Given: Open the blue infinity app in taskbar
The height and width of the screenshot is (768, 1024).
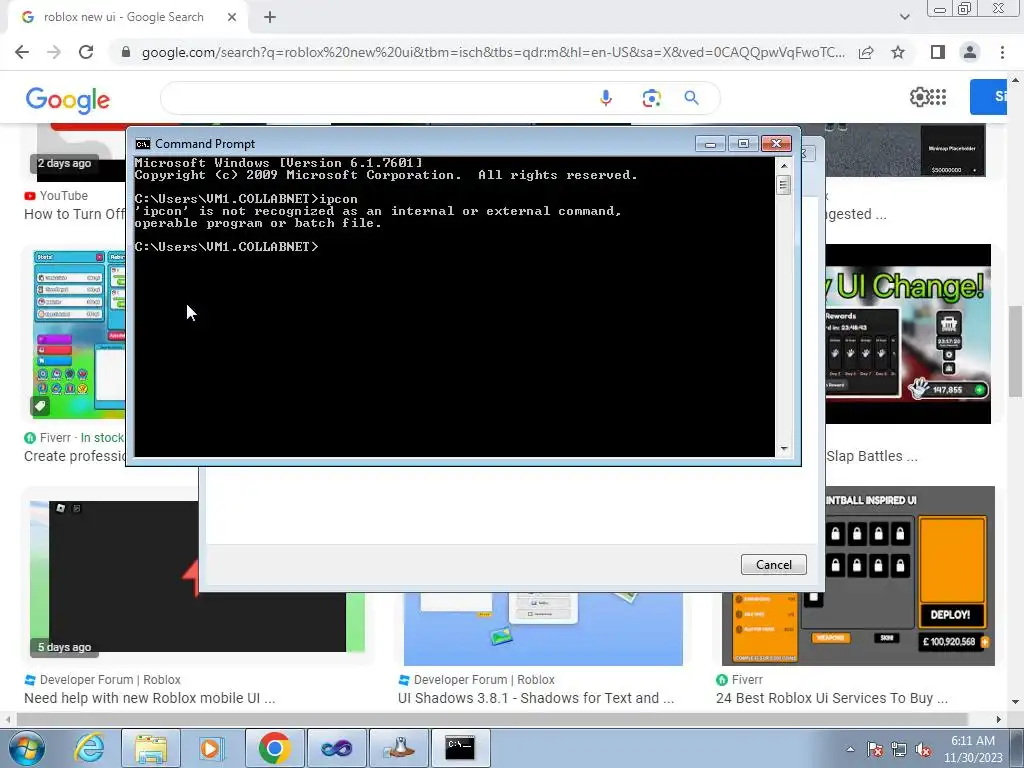Looking at the screenshot, I should point(336,748).
